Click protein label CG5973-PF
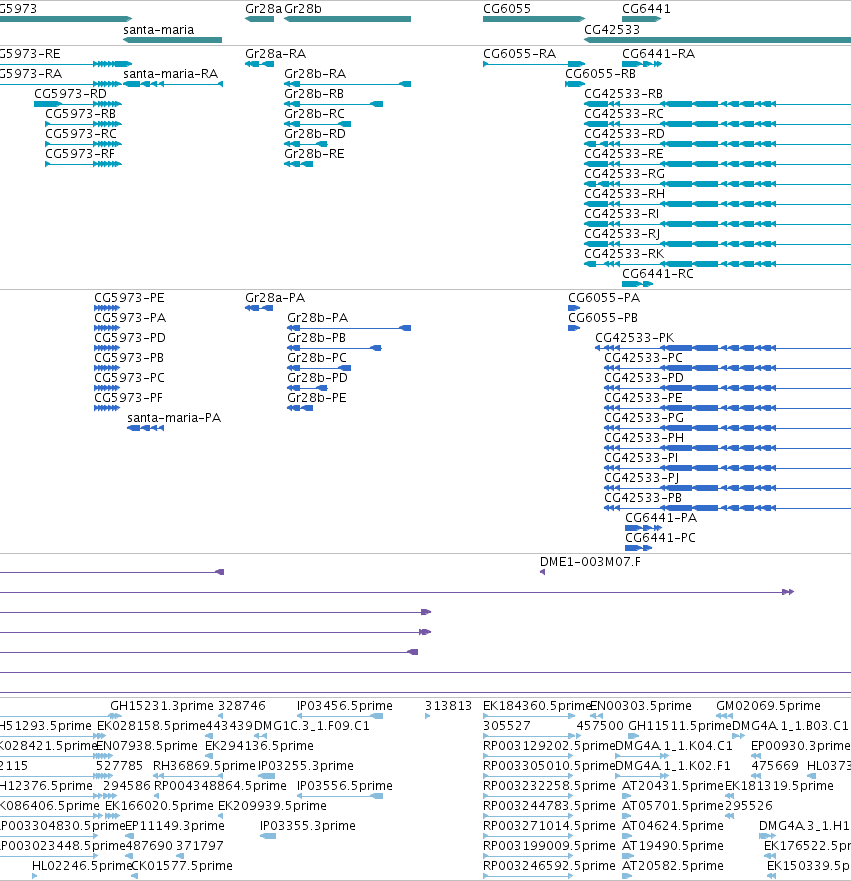This screenshot has height=881, width=851. pyautogui.click(x=128, y=398)
